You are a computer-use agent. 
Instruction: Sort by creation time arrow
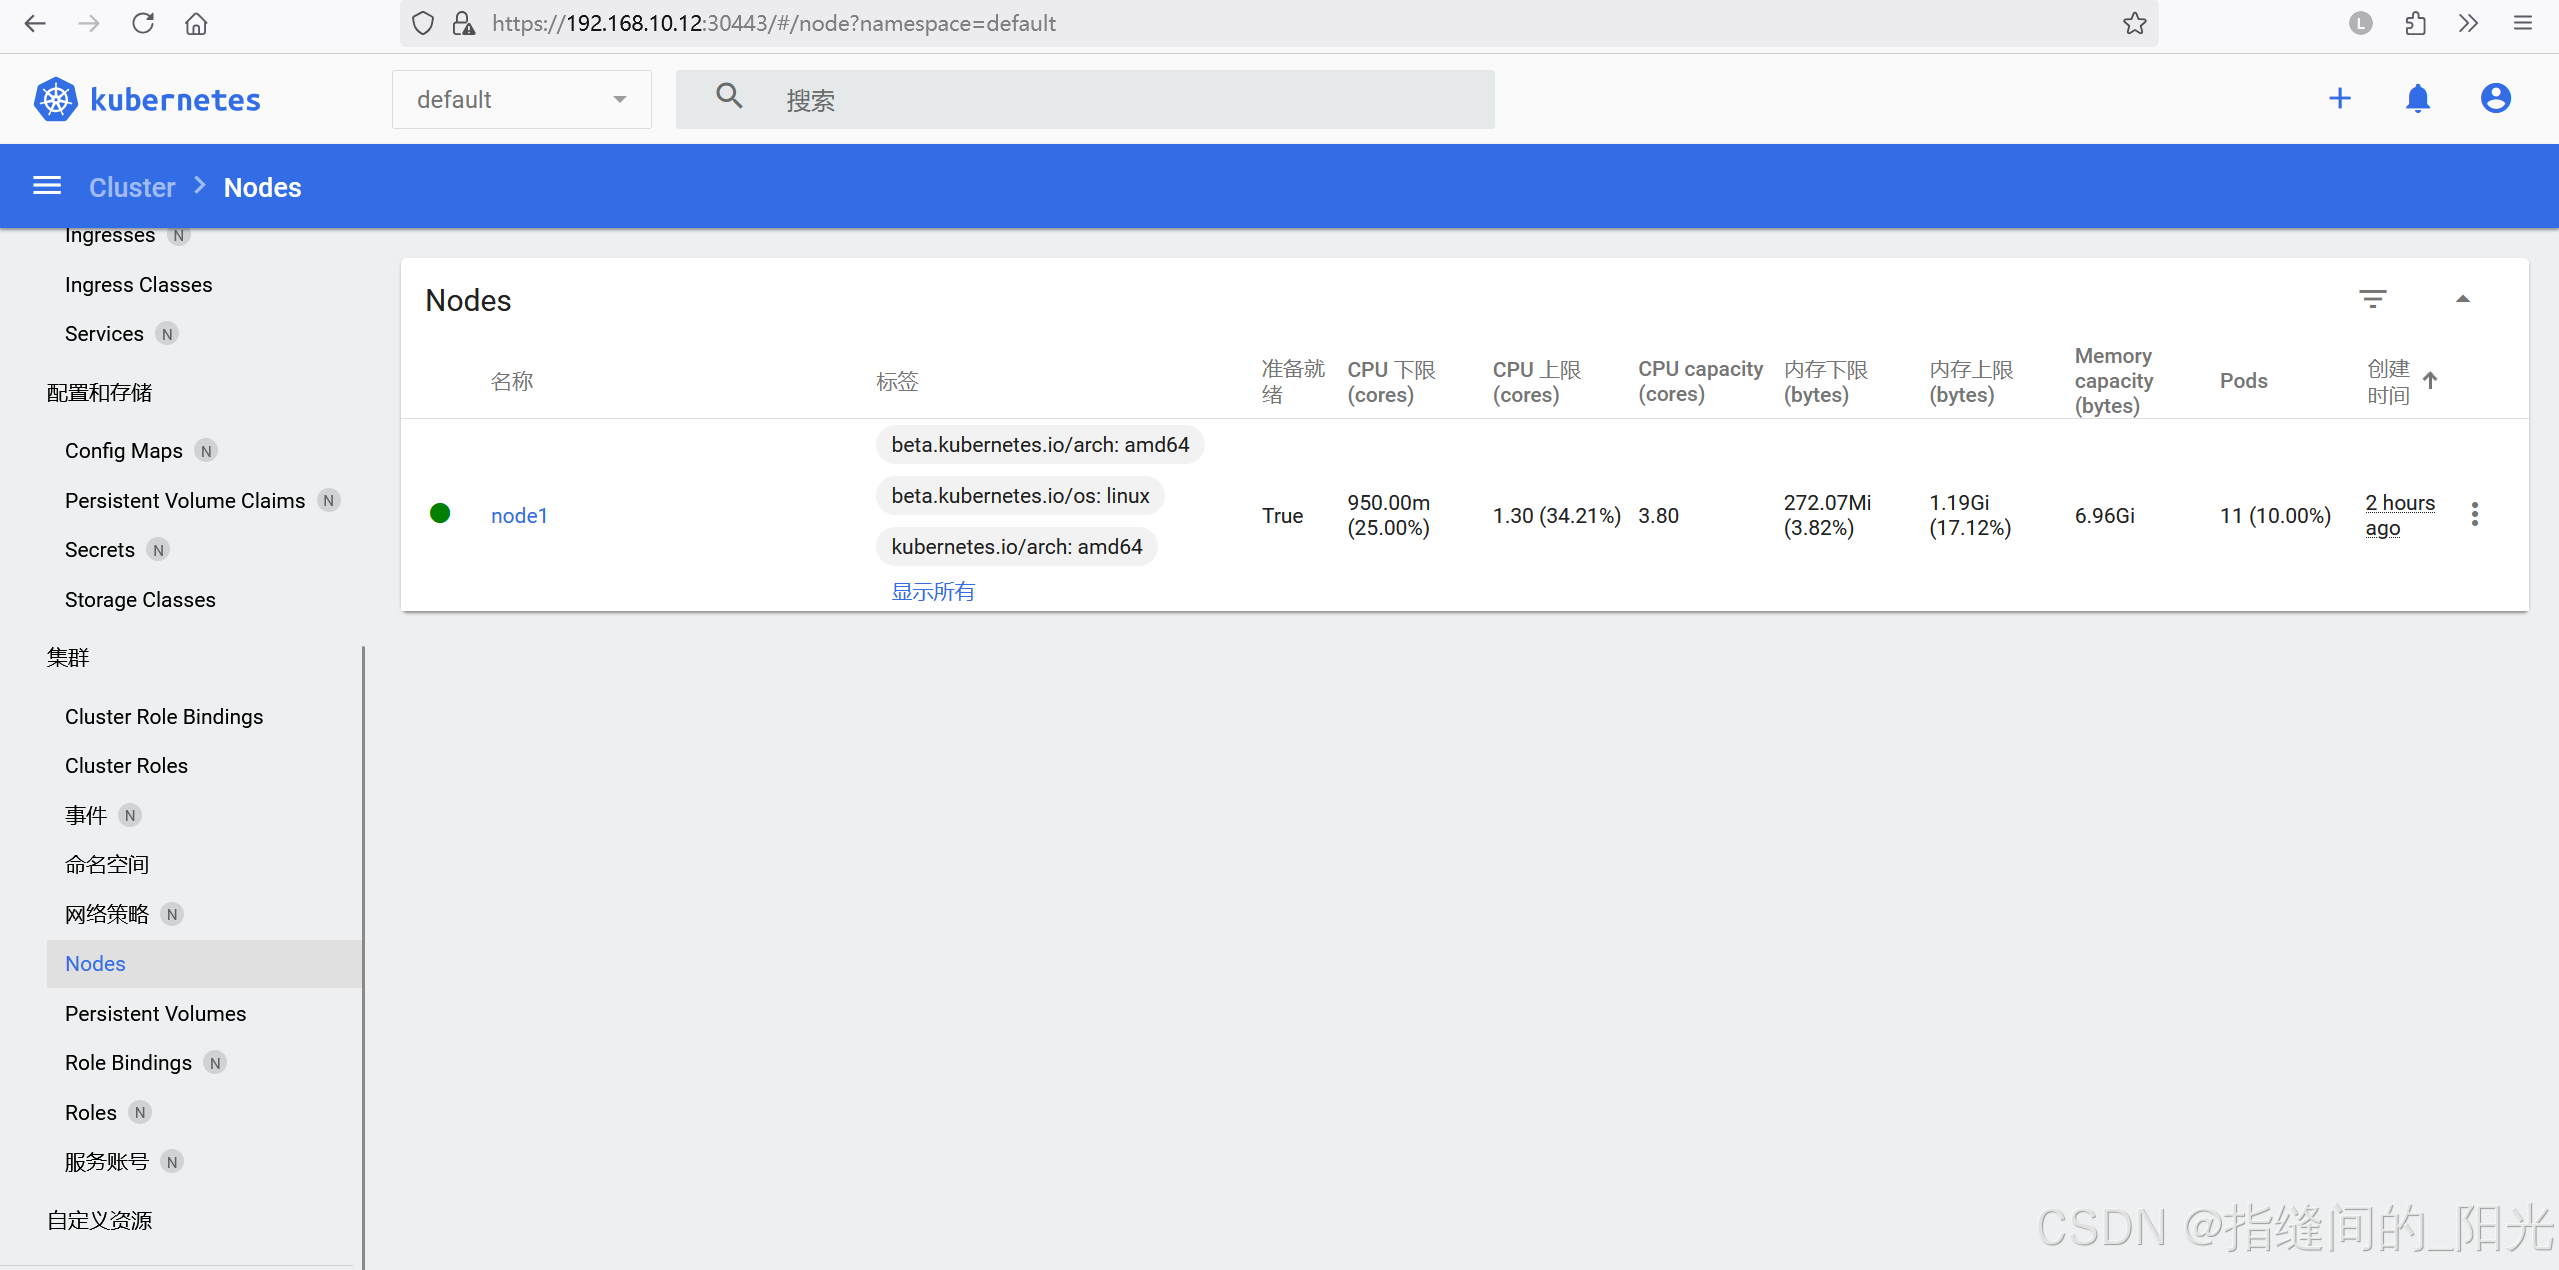click(x=2430, y=380)
